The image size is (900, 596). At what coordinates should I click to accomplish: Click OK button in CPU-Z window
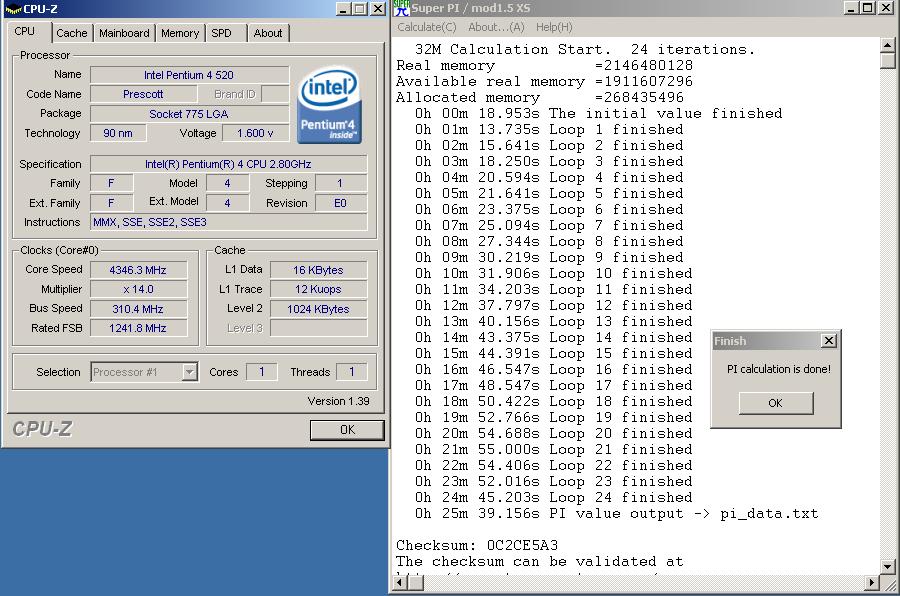pos(347,430)
